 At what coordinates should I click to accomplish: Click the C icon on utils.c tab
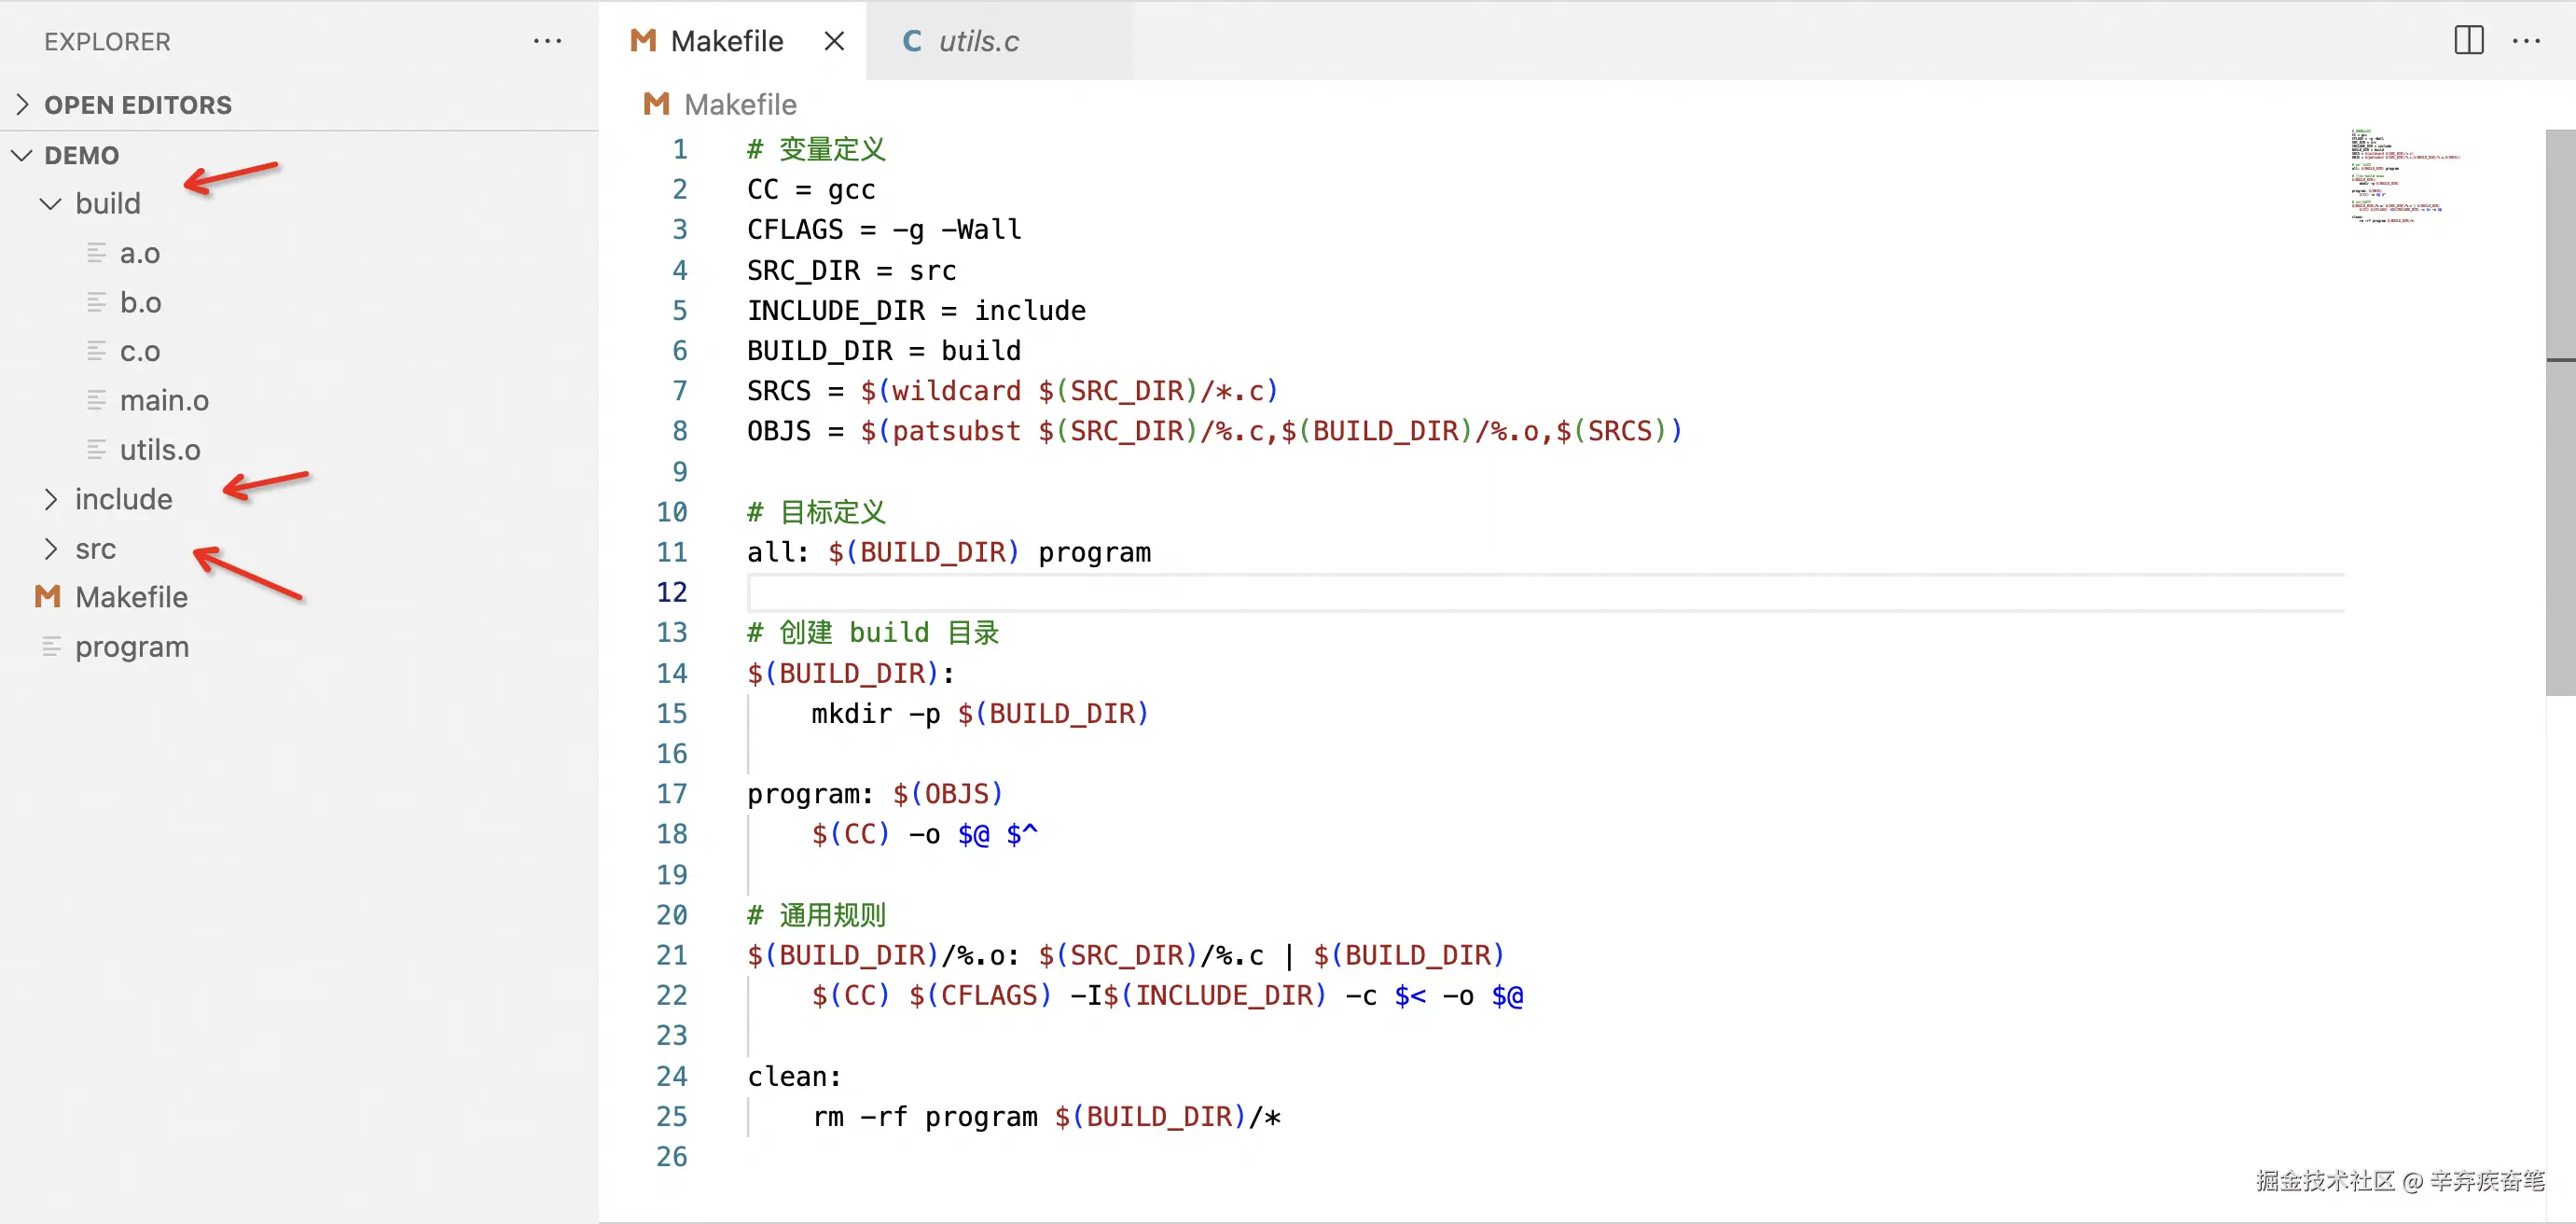tap(911, 41)
